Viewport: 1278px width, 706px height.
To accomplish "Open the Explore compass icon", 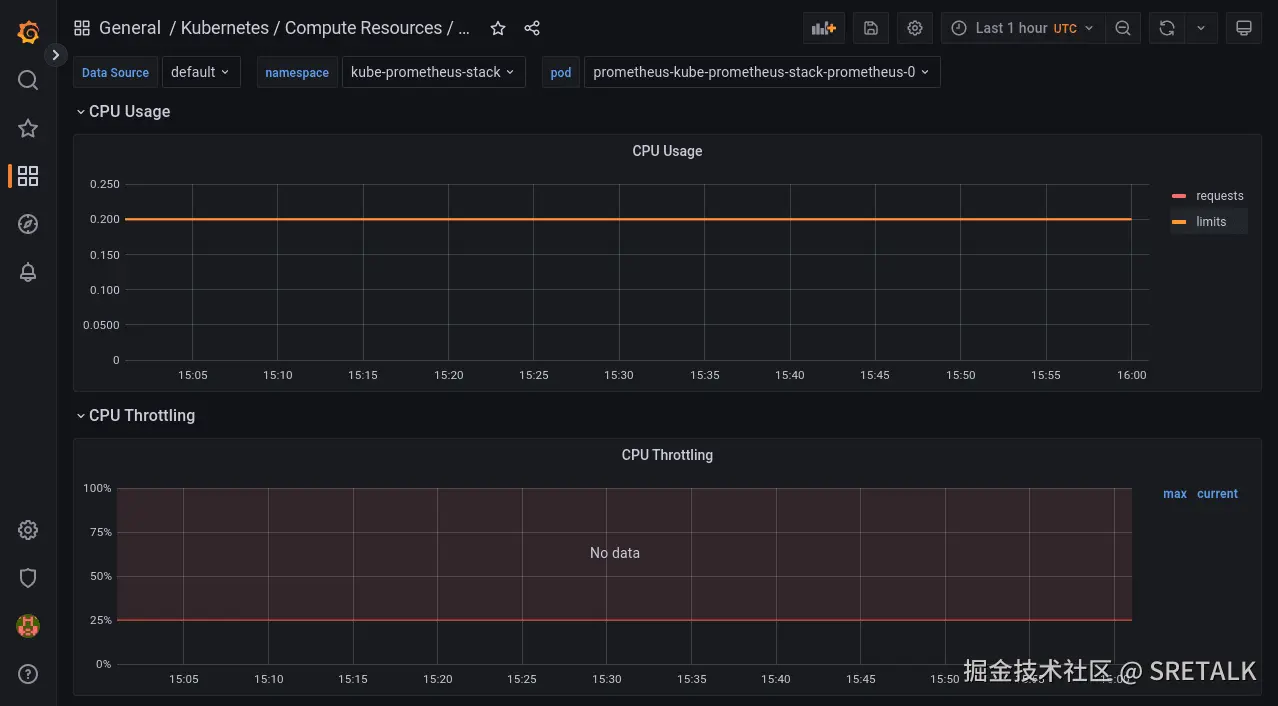I will (x=28, y=224).
